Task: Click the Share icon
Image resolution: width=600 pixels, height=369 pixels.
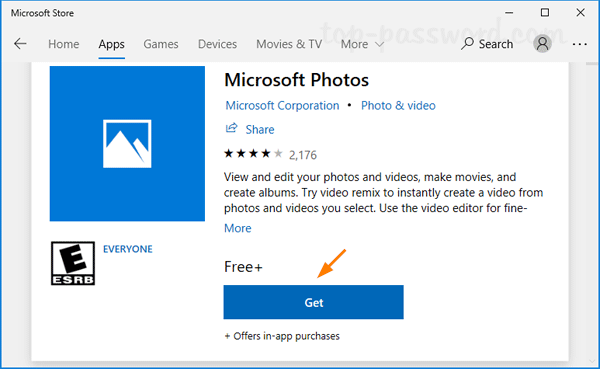Action: tap(231, 128)
